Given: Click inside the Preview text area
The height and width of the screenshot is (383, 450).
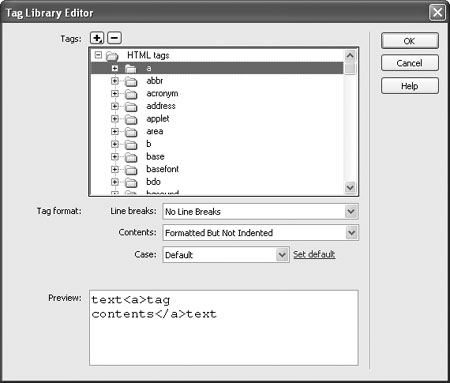Looking at the screenshot, I should click(224, 328).
